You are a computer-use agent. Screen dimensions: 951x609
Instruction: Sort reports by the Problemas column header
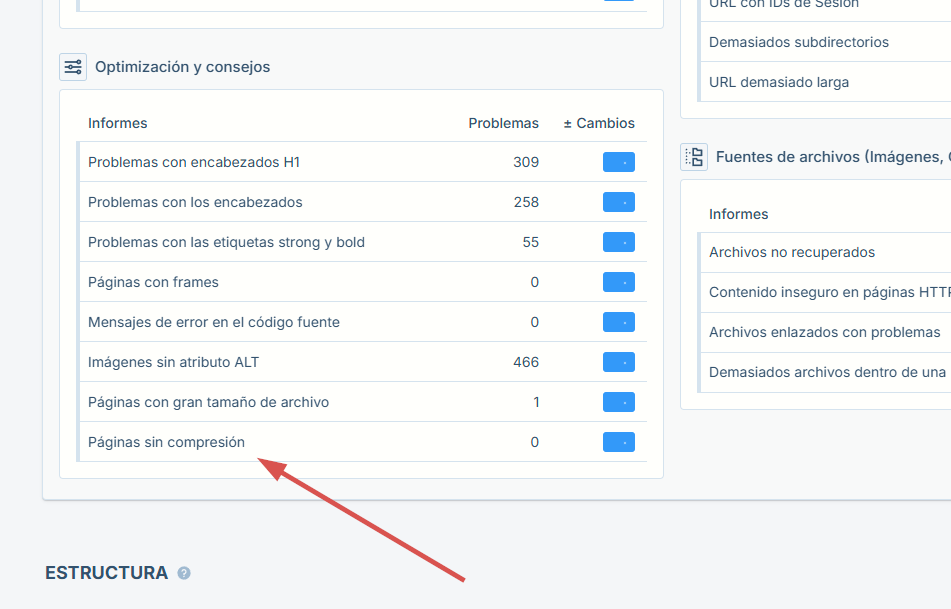(x=503, y=123)
